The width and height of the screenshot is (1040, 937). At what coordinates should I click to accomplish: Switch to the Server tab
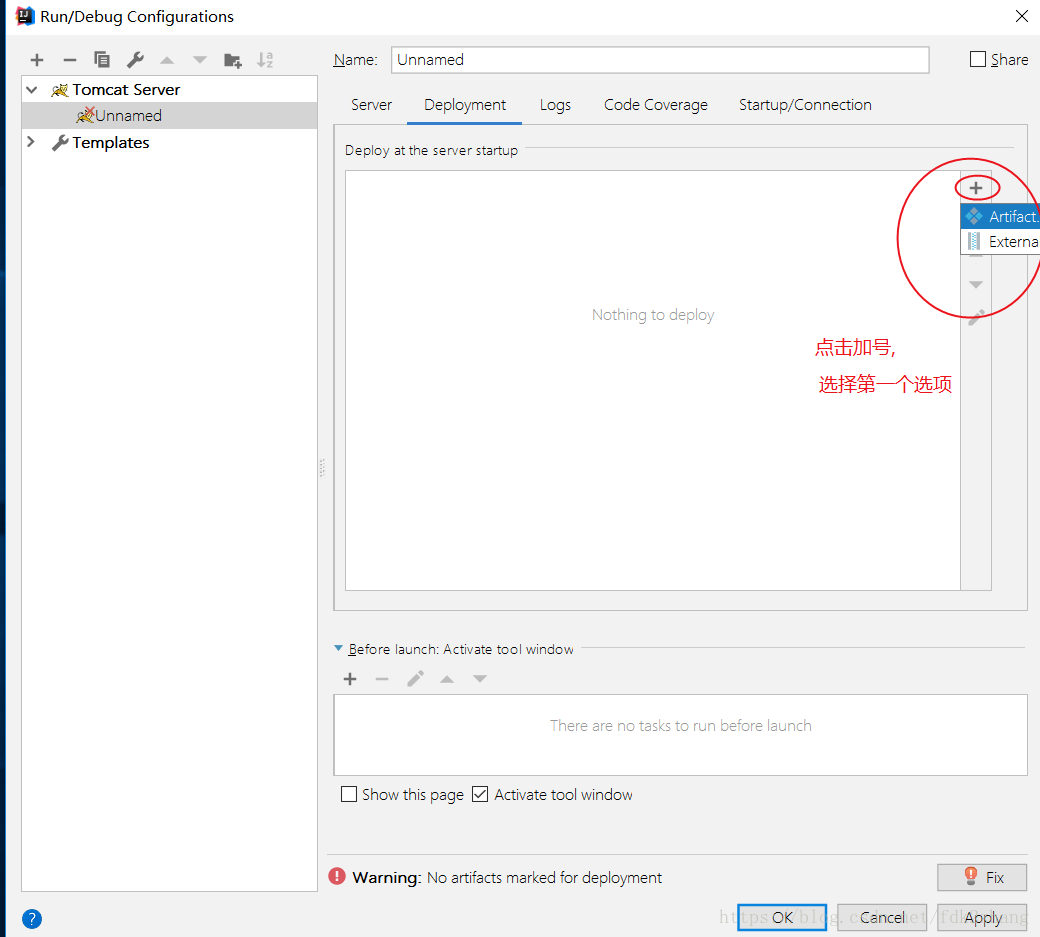click(x=371, y=105)
